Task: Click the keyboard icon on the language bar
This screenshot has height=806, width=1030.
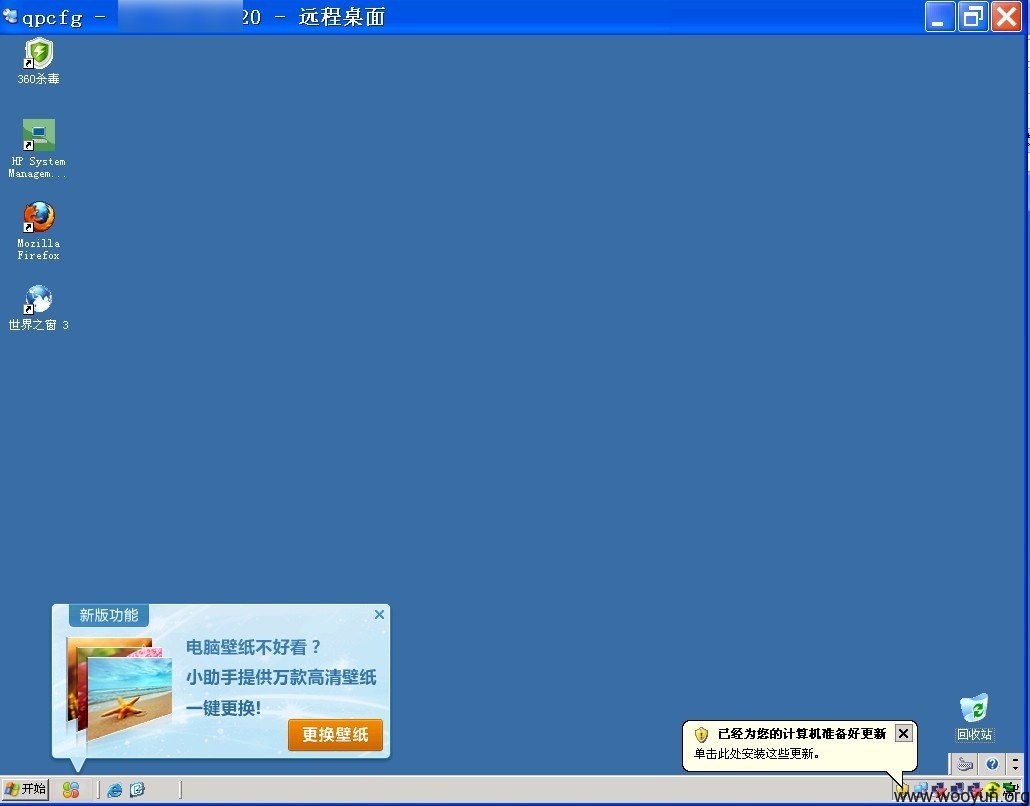Action: tap(965, 765)
